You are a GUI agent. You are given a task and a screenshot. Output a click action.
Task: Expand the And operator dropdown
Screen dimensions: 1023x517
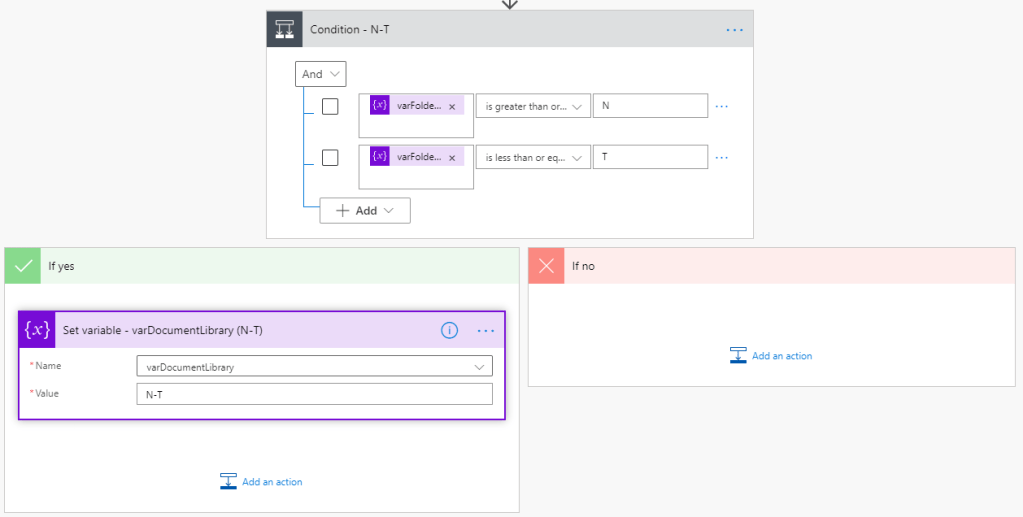point(320,74)
